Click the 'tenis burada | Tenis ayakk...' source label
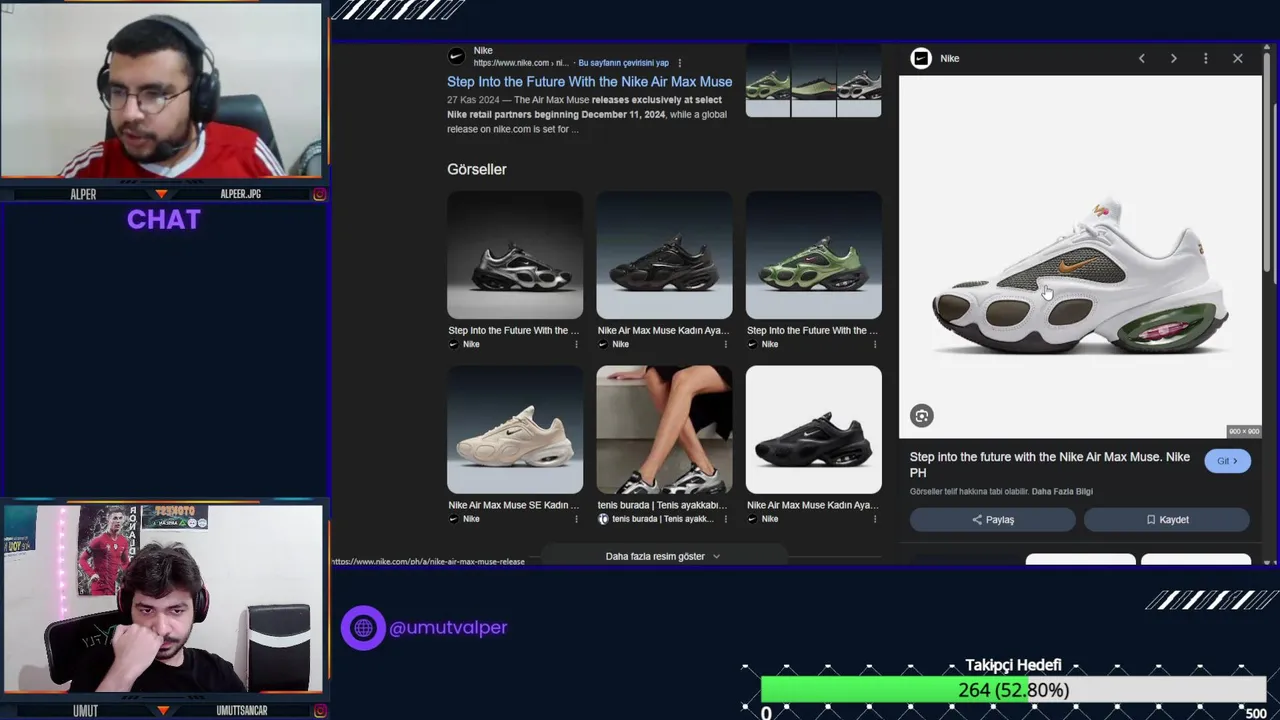 tap(662, 519)
